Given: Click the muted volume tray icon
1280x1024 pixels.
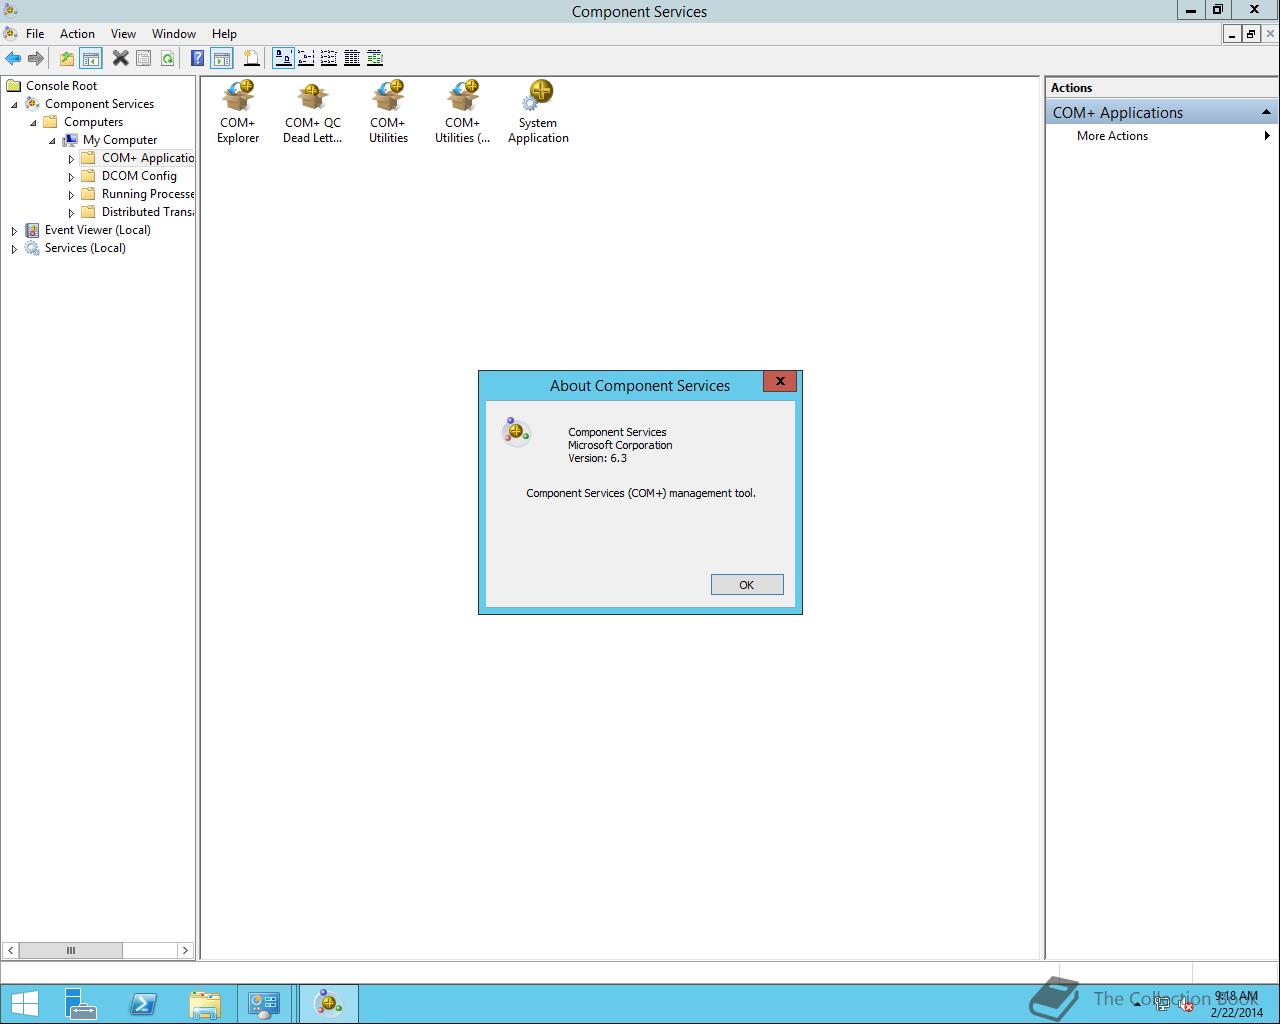Looking at the screenshot, I should tap(1186, 1005).
